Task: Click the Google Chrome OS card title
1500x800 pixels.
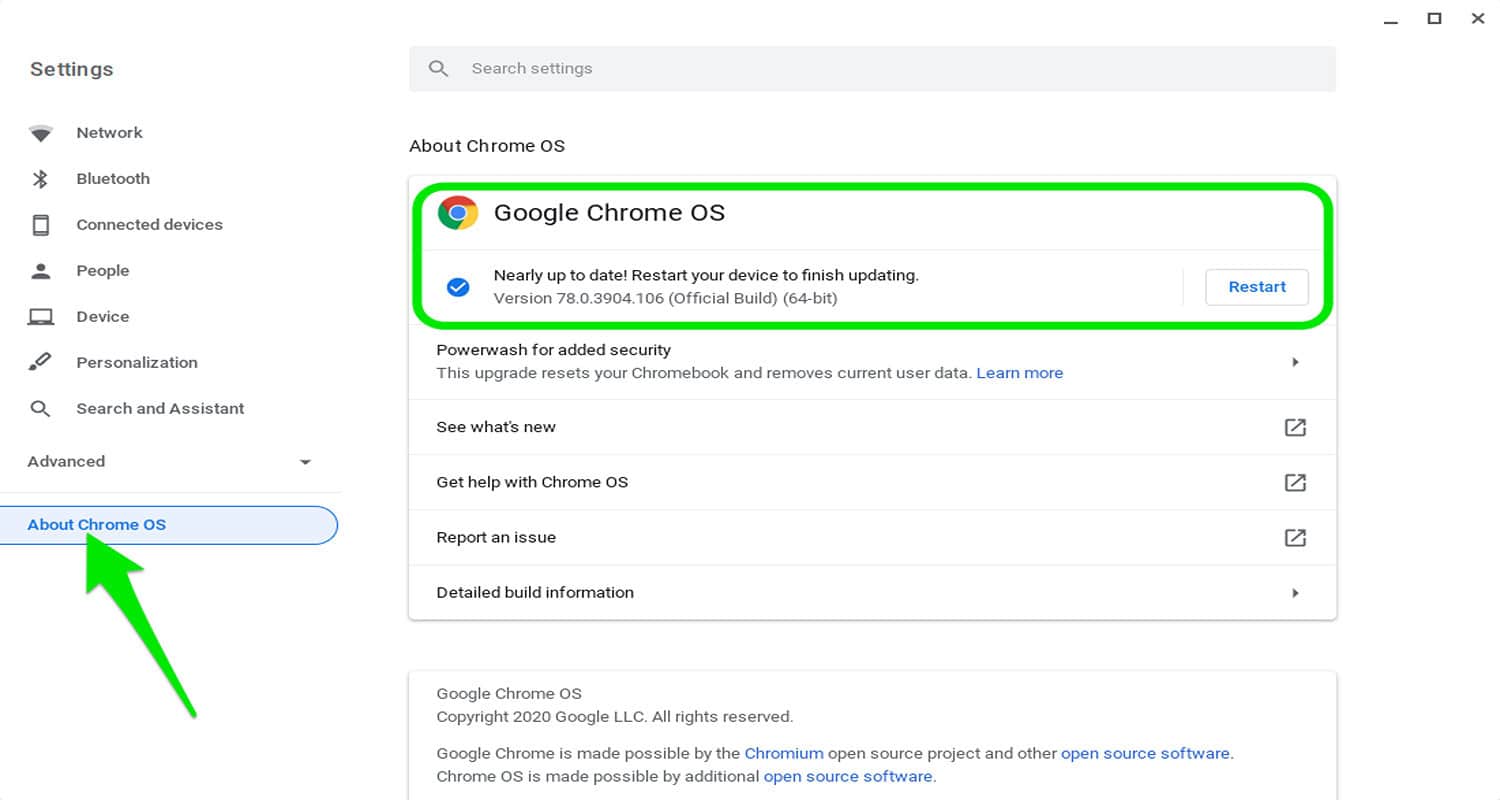Action: pos(609,213)
